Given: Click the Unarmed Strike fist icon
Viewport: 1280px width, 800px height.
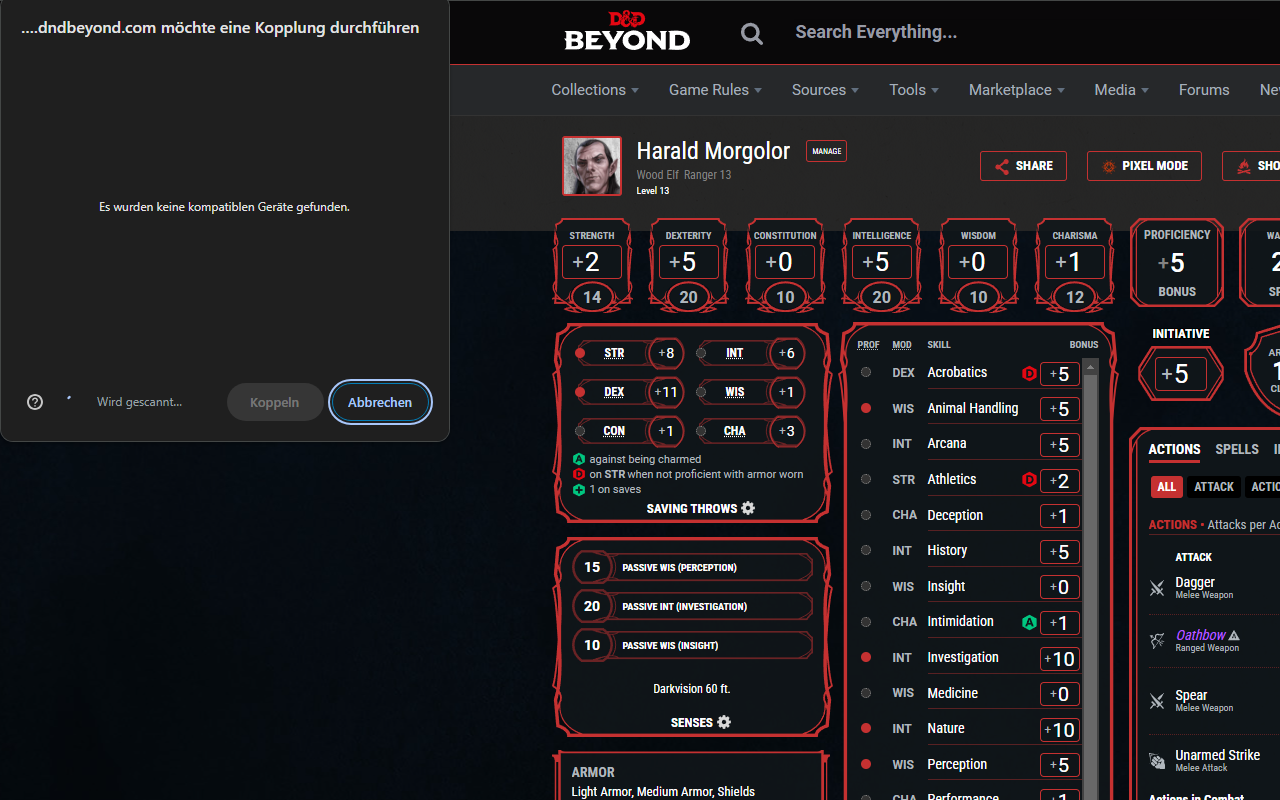Looking at the screenshot, I should [1157, 760].
